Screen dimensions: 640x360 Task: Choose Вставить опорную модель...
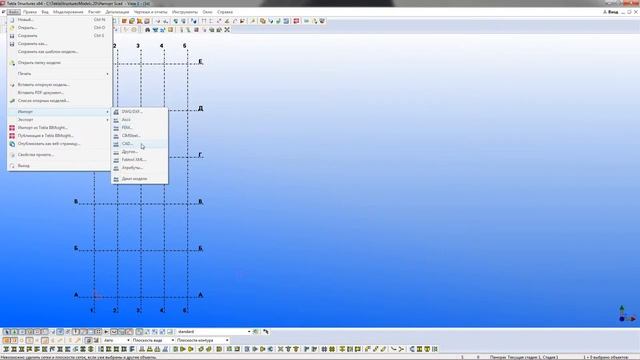point(60,84)
